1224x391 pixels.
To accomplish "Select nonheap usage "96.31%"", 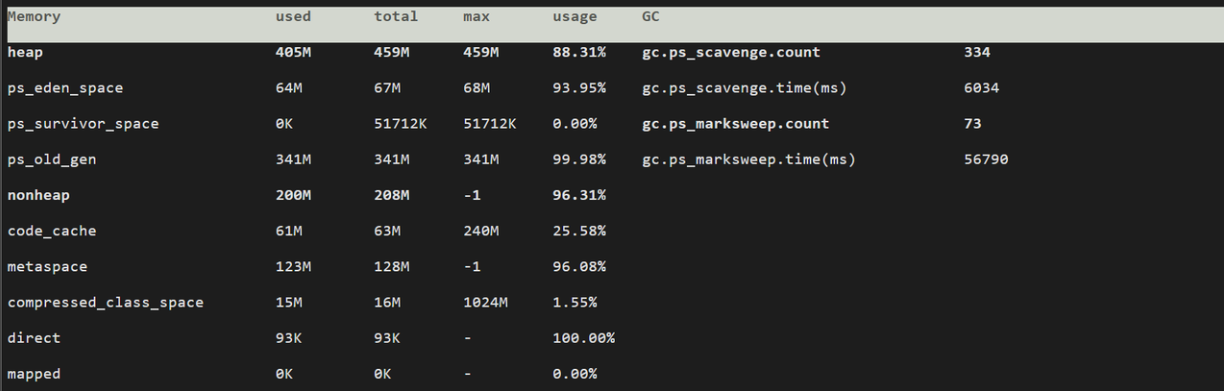I will [579, 196].
